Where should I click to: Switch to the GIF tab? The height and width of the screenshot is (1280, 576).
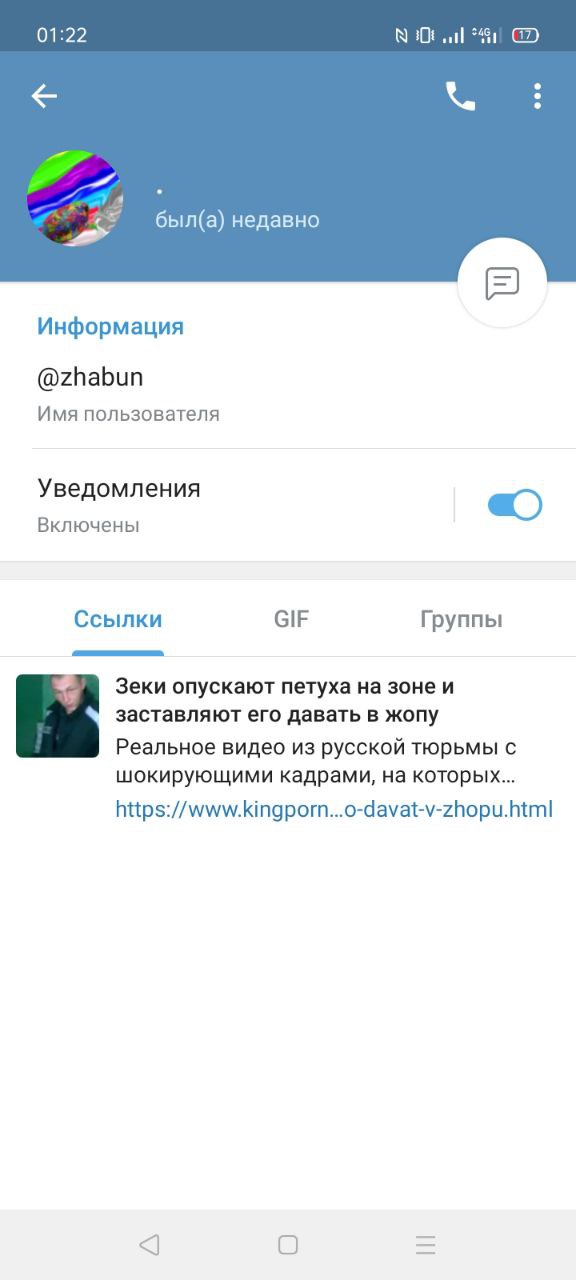(291, 619)
